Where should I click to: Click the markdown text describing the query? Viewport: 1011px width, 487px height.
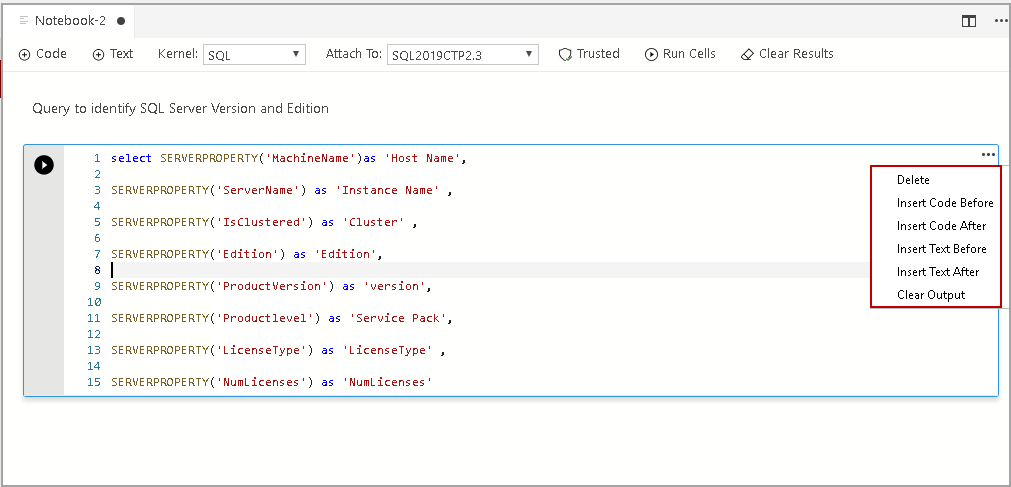[x=180, y=108]
